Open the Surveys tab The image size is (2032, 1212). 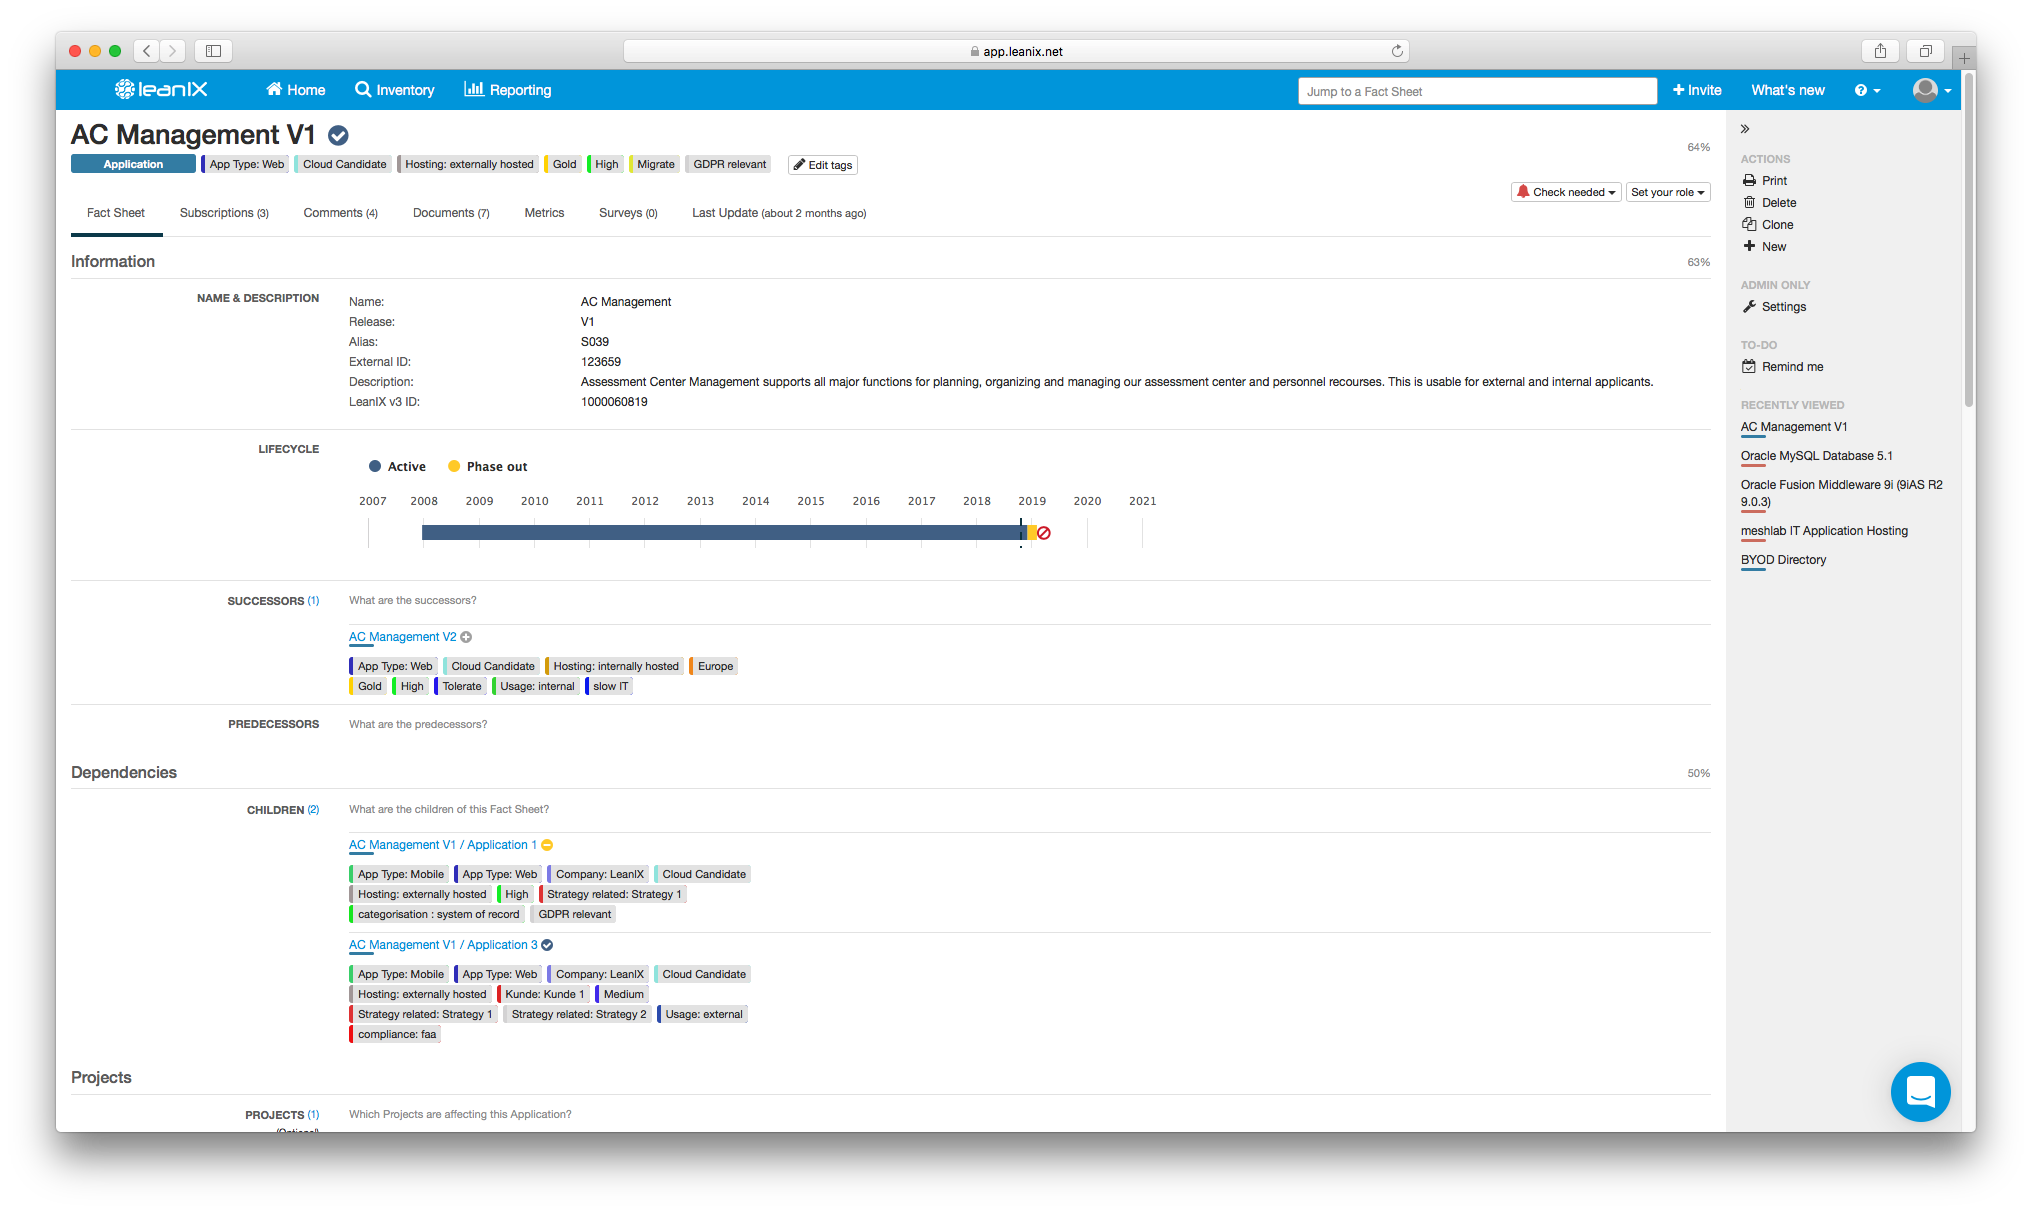pos(628,213)
